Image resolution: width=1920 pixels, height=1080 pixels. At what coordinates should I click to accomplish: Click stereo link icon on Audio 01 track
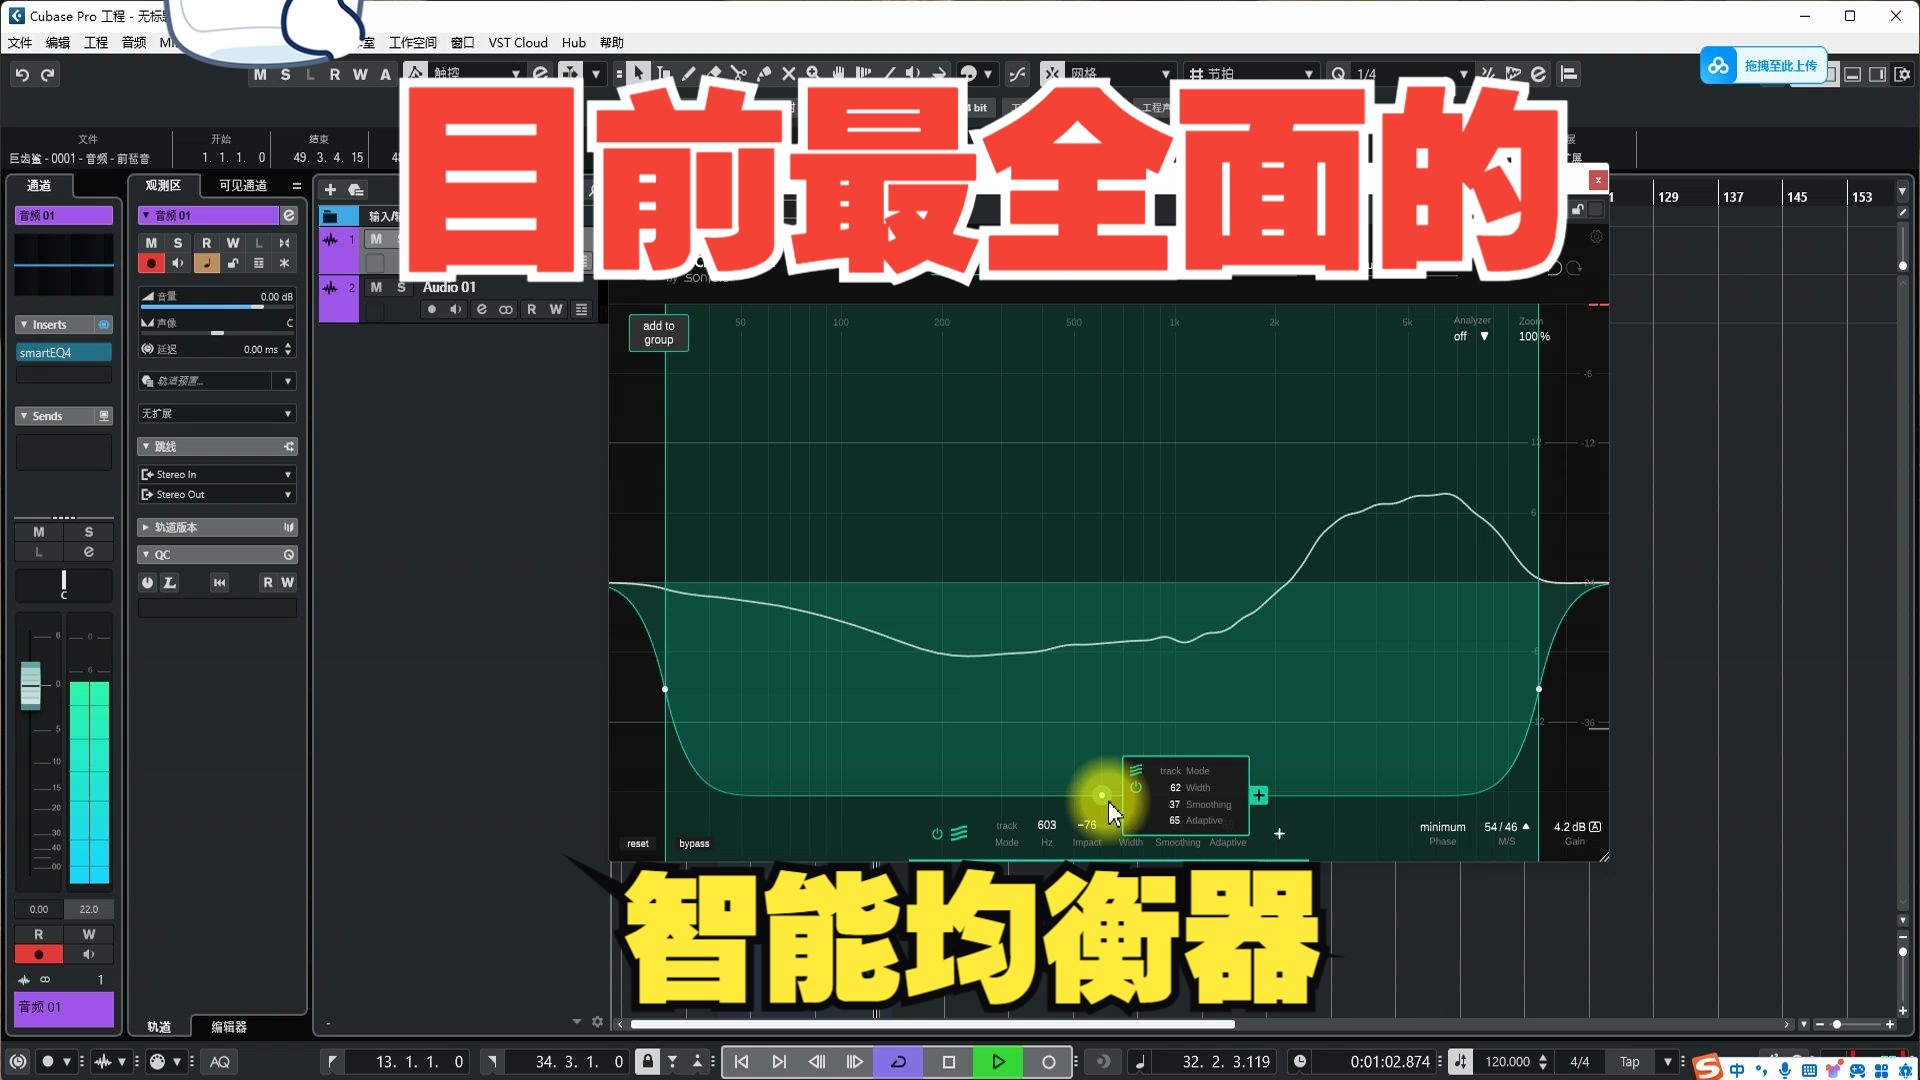(x=506, y=310)
